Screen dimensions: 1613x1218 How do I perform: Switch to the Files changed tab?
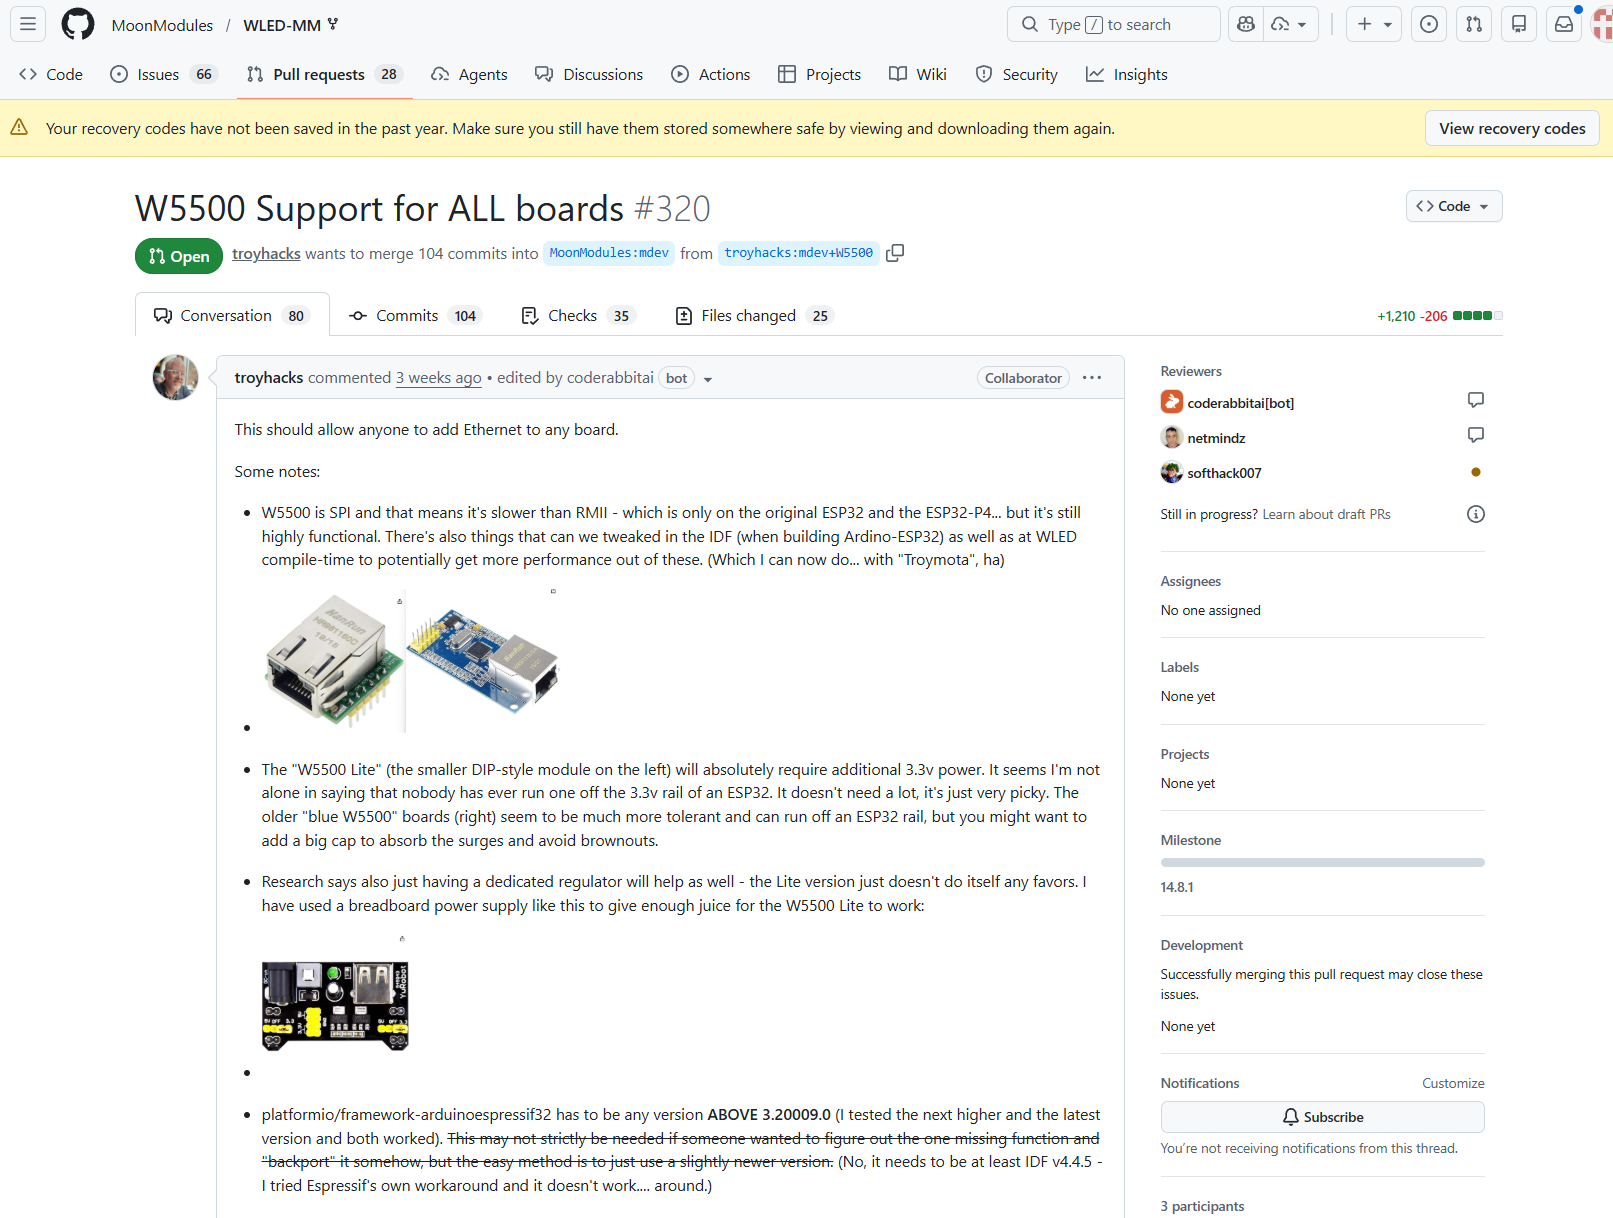coord(754,316)
